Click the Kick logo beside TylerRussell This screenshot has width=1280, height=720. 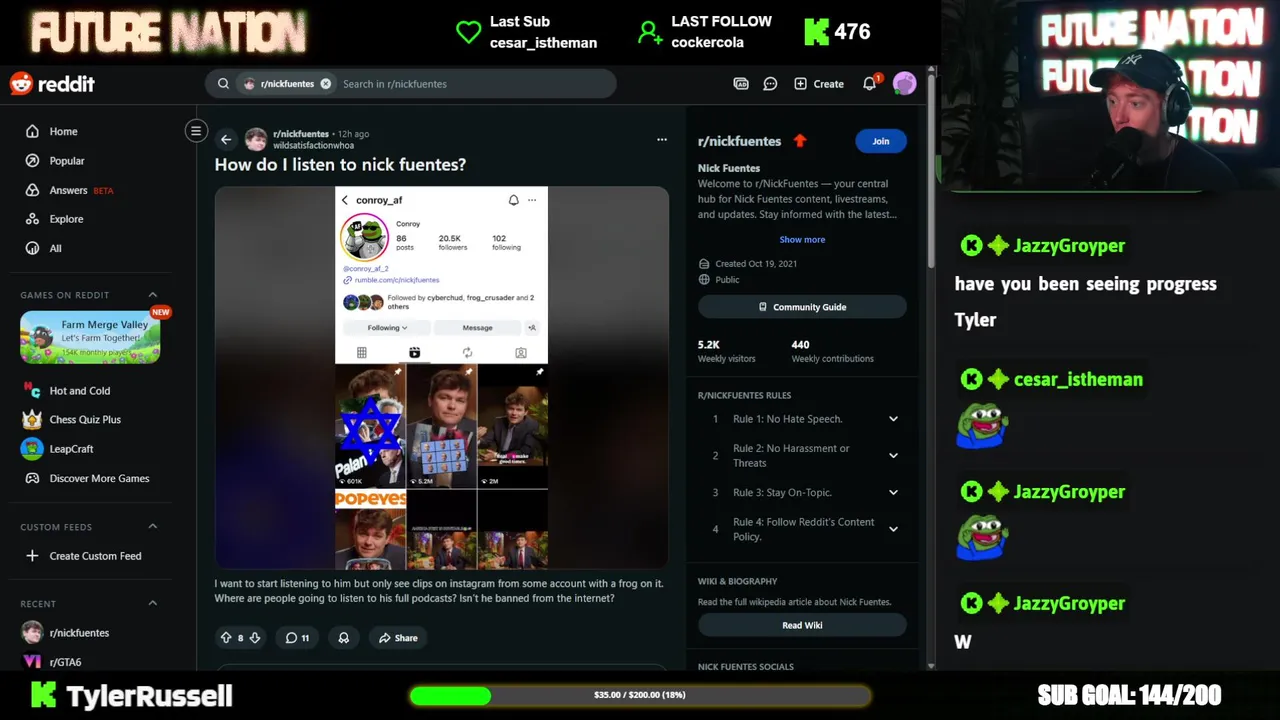point(43,695)
